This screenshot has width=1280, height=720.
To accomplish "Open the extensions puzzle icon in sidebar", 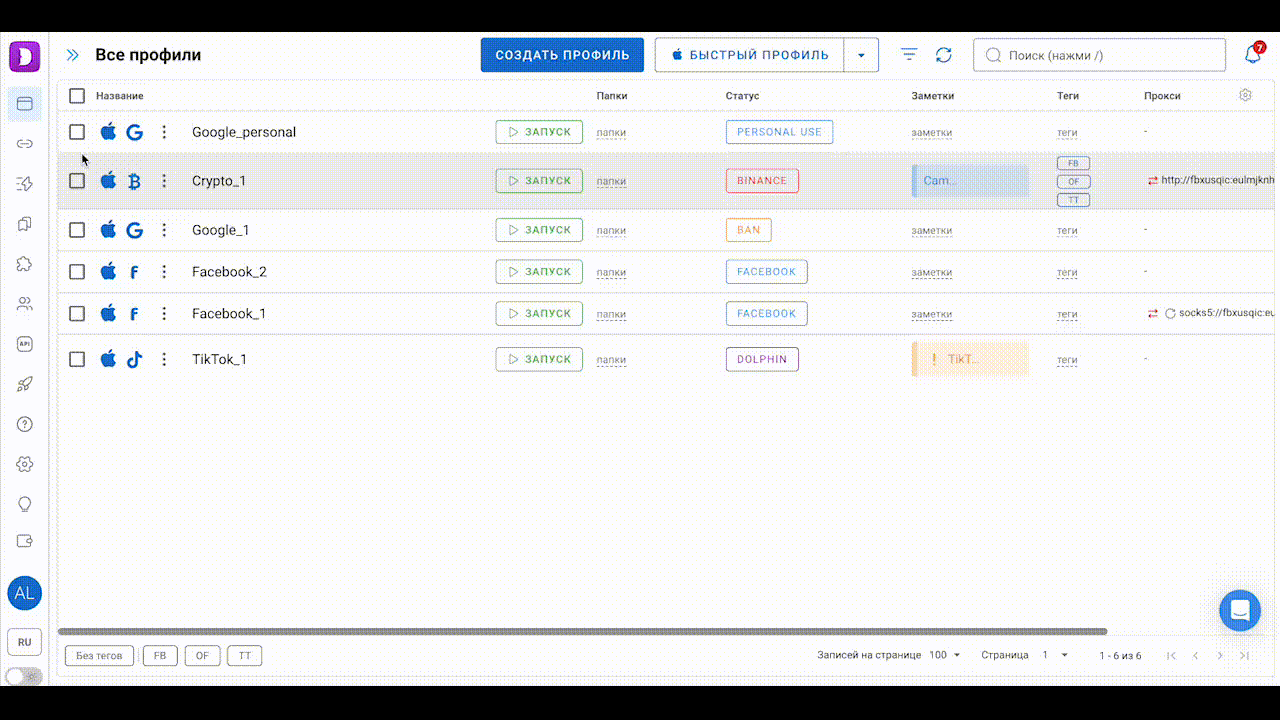I will click(x=25, y=264).
